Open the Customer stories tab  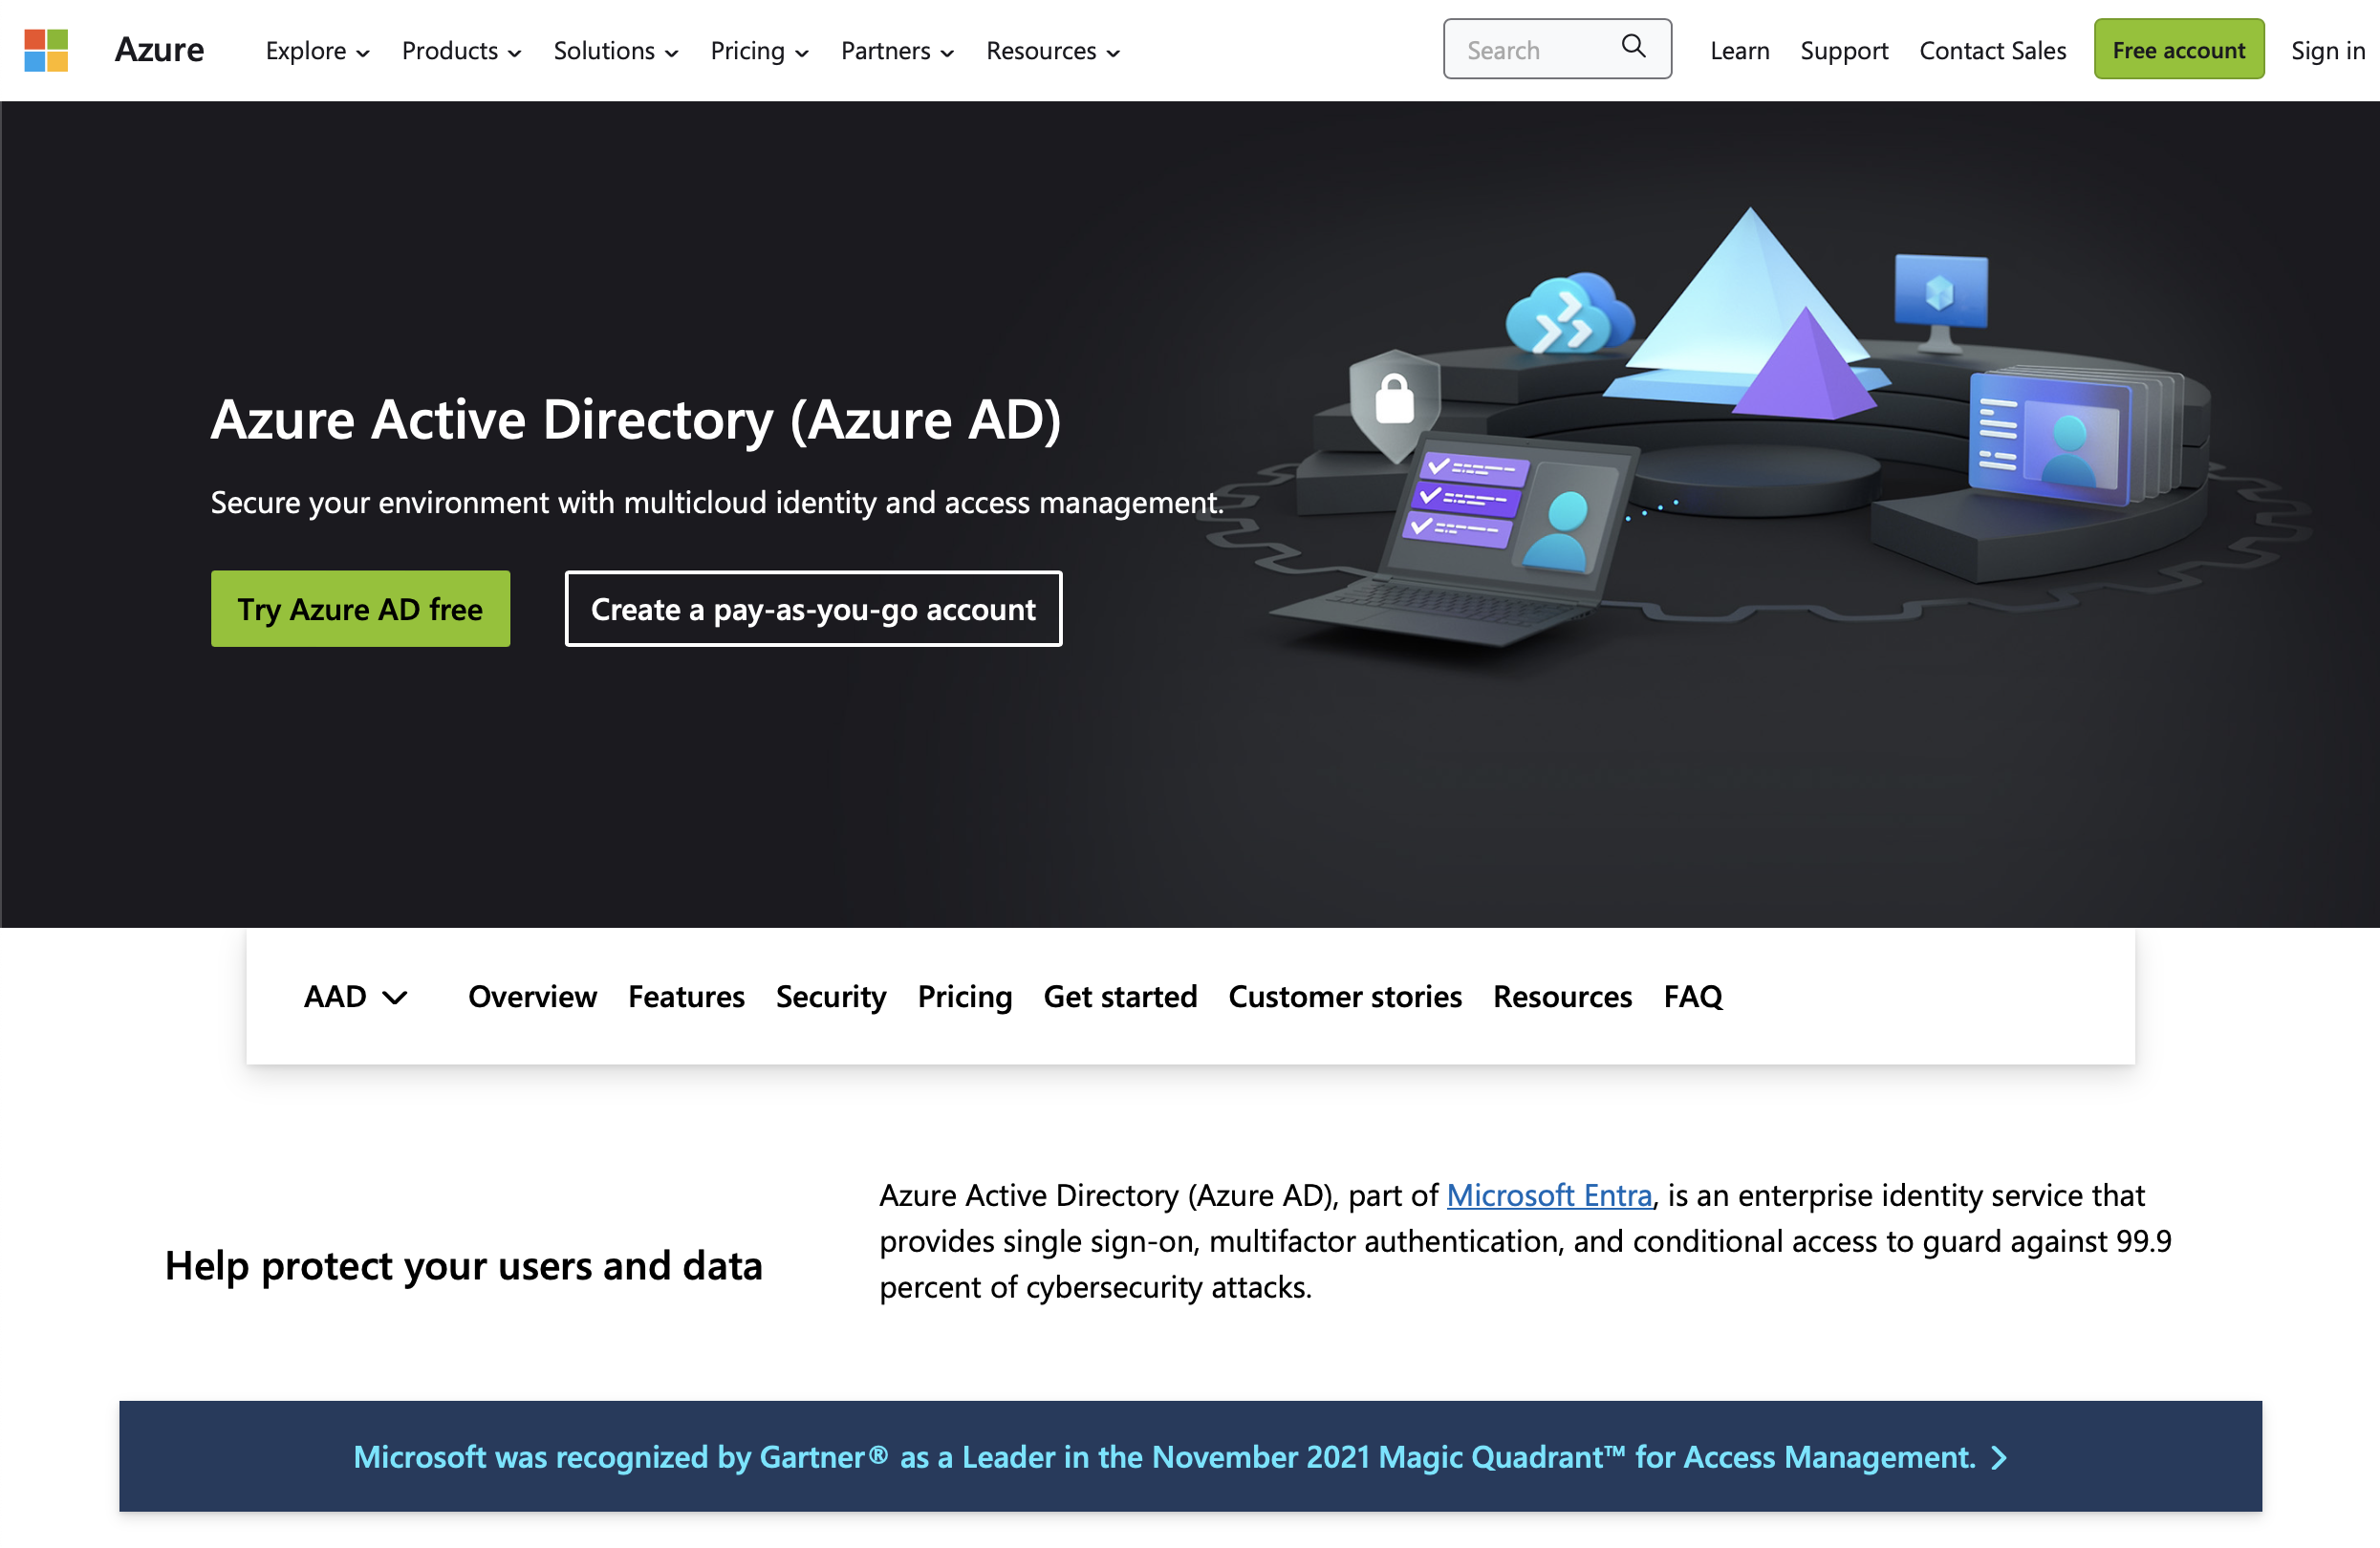tap(1344, 997)
